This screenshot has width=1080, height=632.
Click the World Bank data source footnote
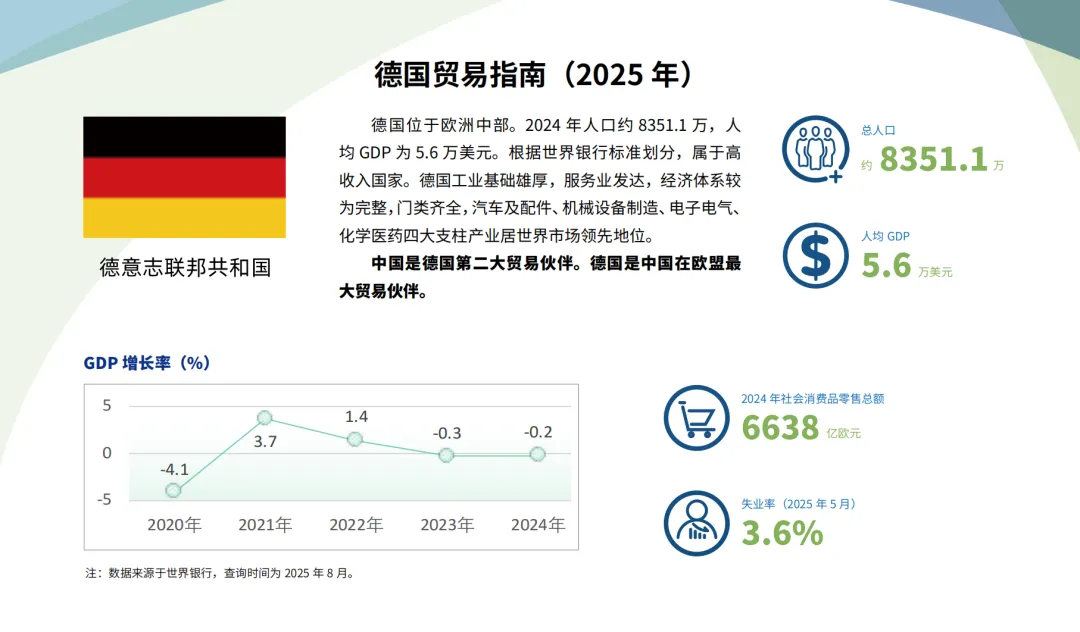coord(222,573)
